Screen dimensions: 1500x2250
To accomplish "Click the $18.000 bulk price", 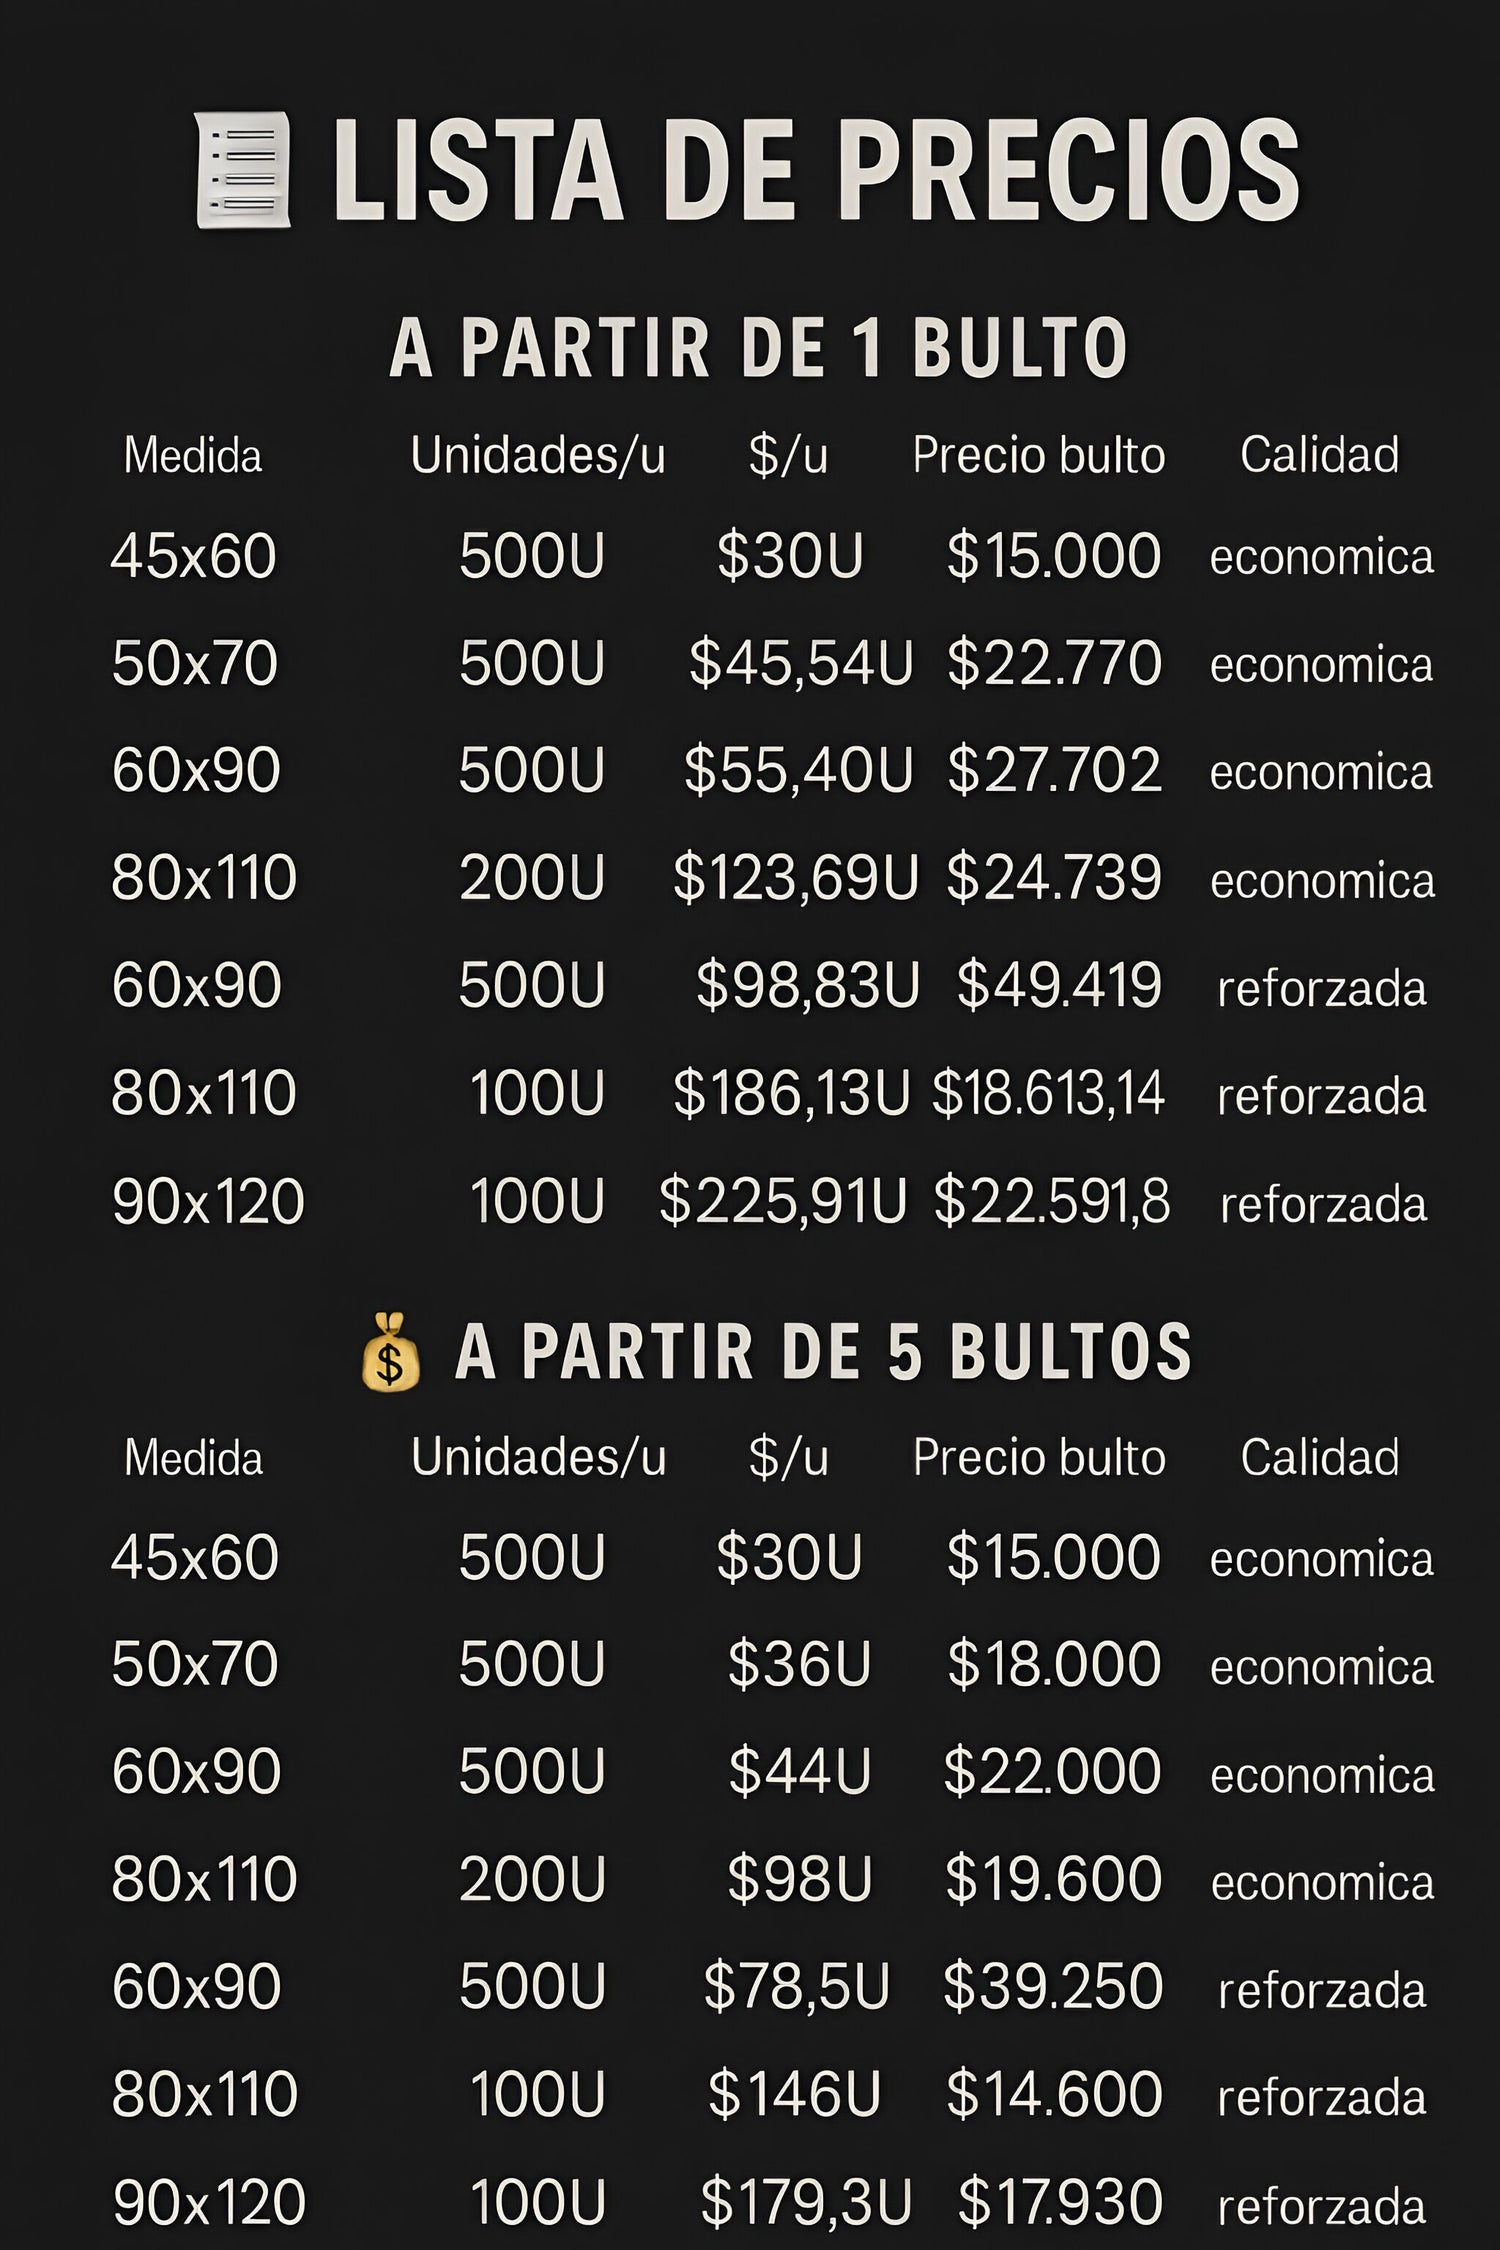I will [1054, 1665].
